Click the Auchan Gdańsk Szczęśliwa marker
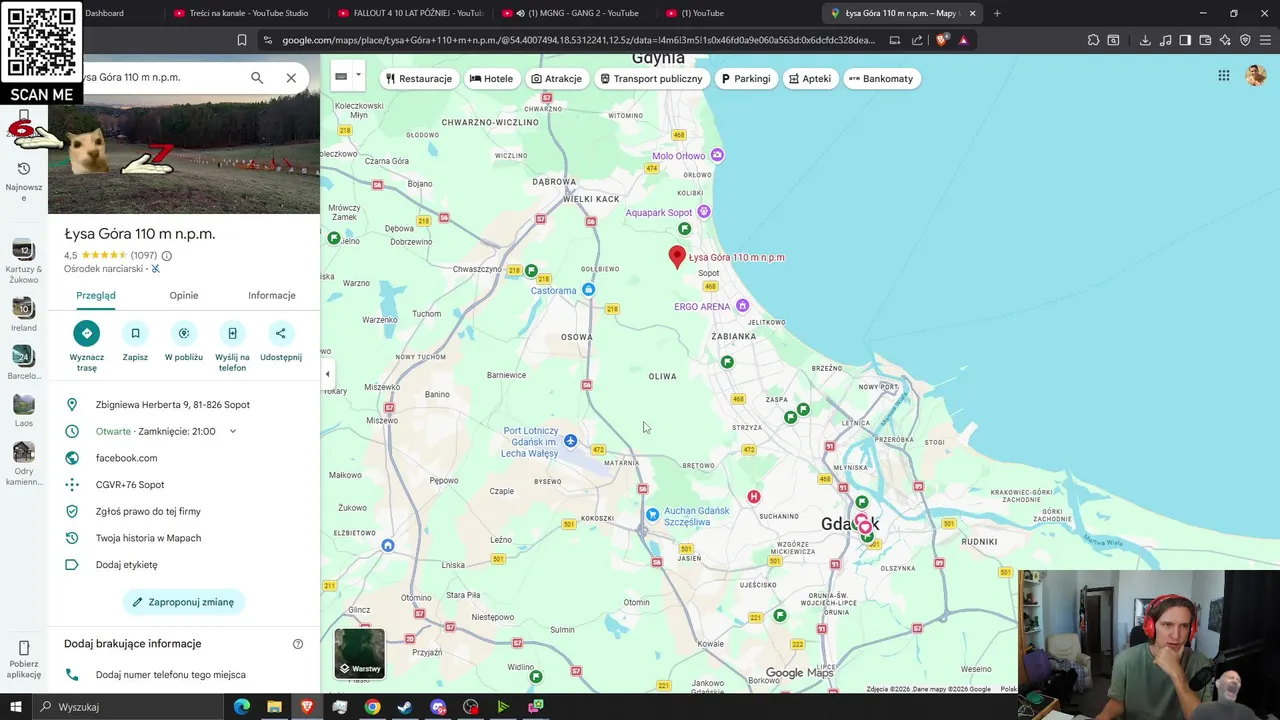Screen dimensions: 1280x720 (x=652, y=515)
